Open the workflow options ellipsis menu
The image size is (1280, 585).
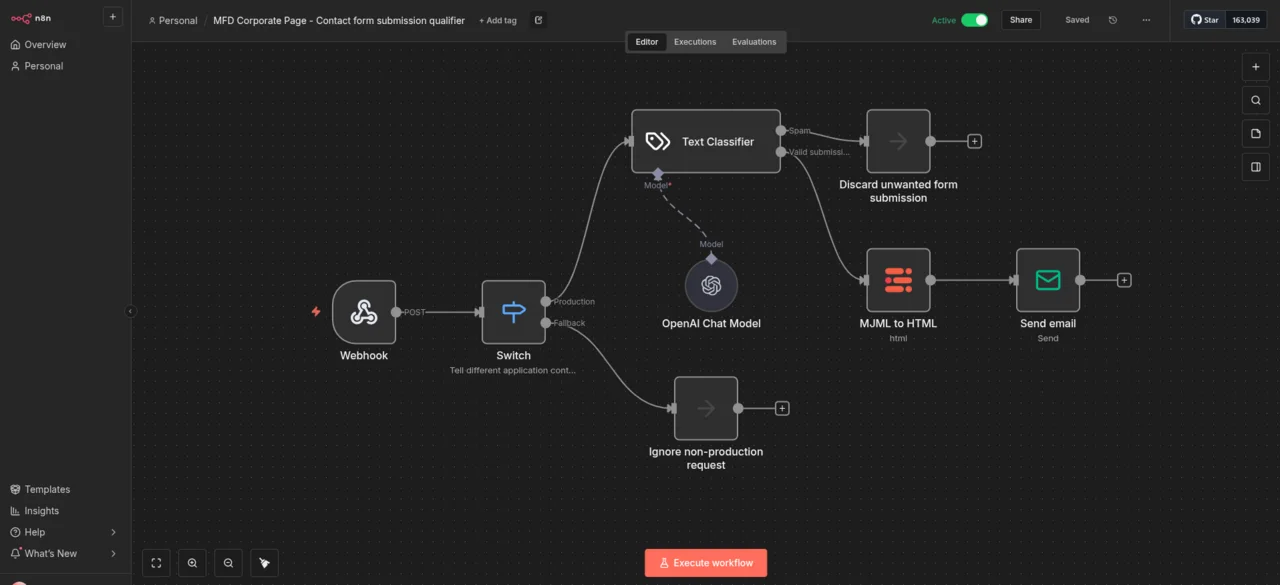(1146, 19)
